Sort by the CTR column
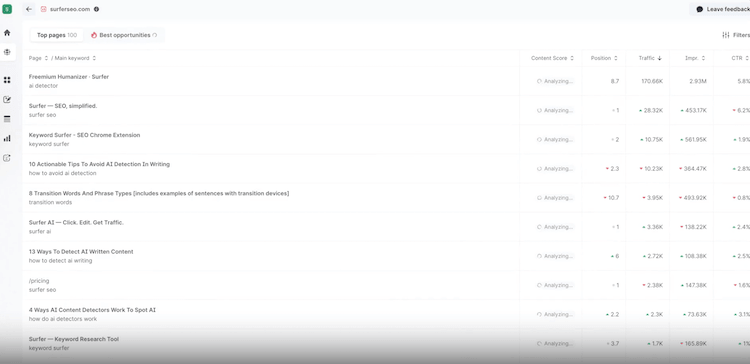The height and width of the screenshot is (364, 750). (x=740, y=58)
